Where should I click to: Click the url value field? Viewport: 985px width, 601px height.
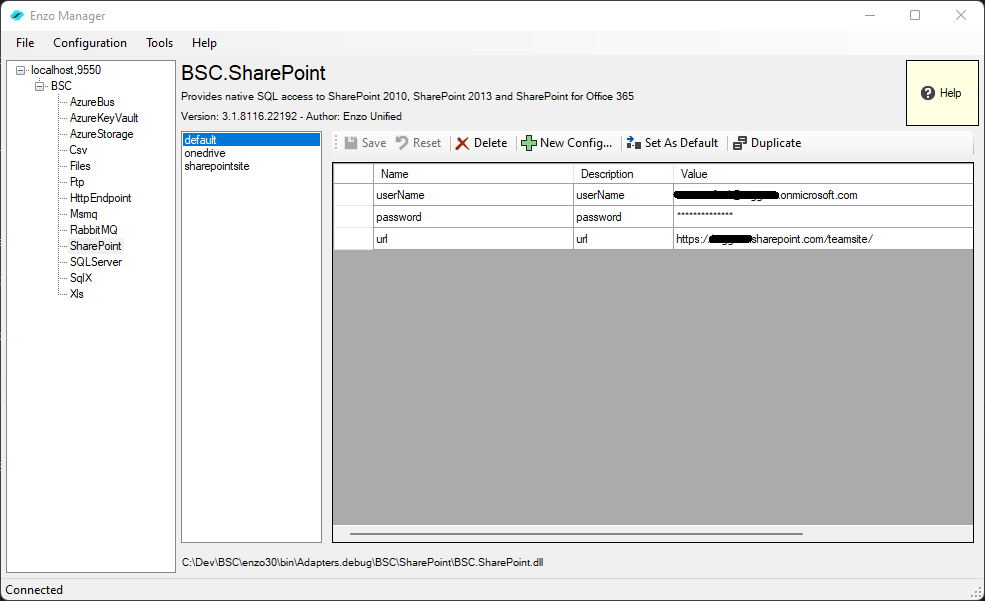click(x=823, y=239)
